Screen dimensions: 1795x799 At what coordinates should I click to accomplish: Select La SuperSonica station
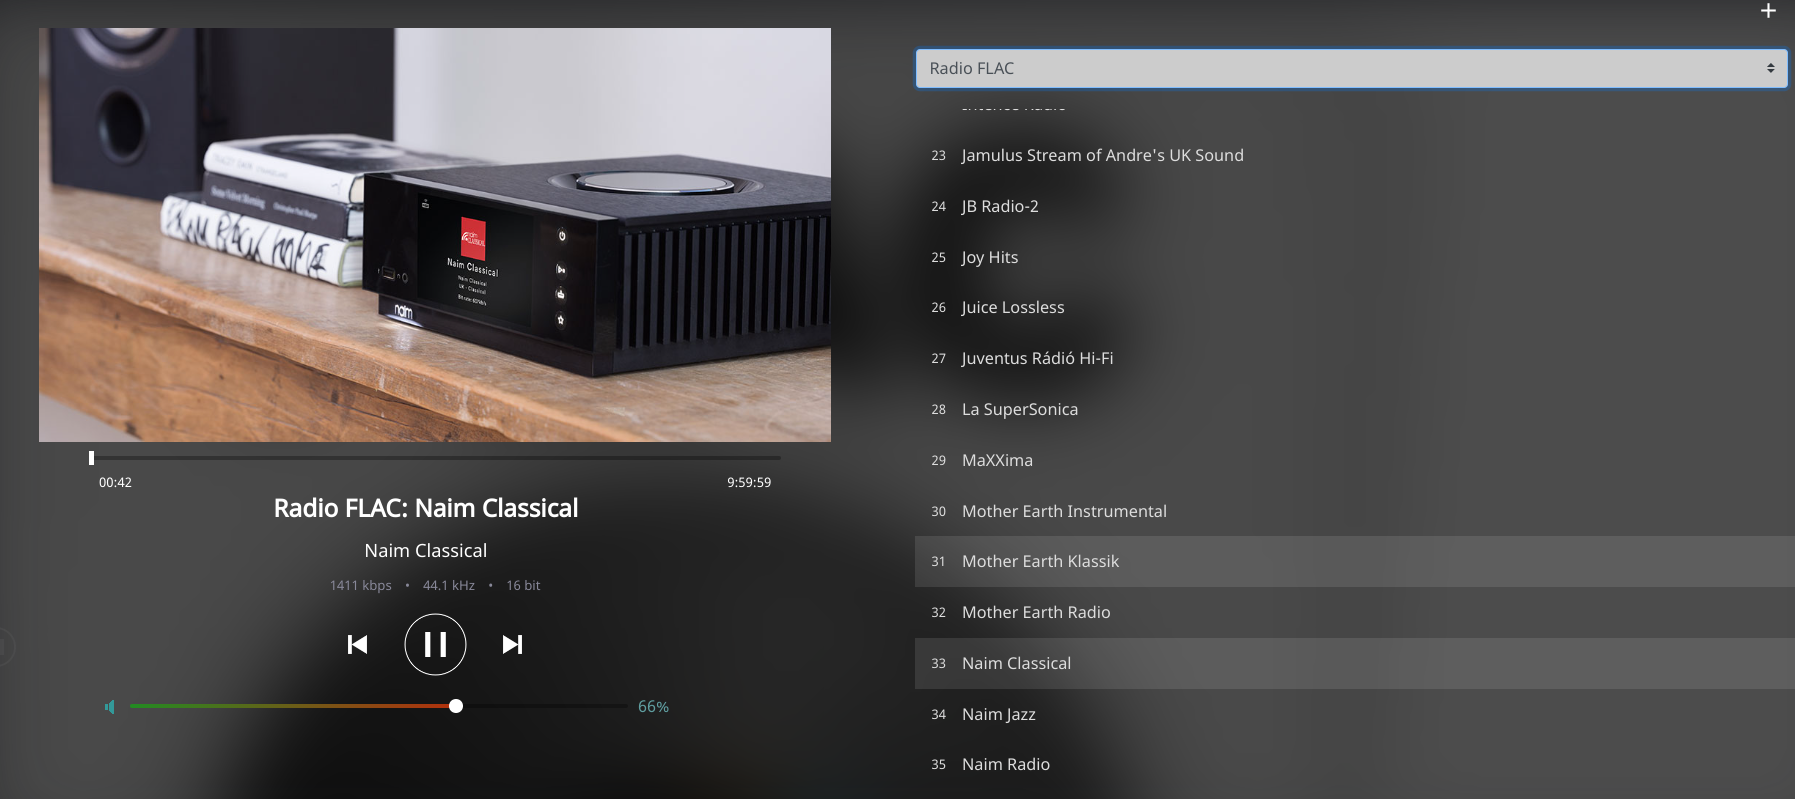click(1355, 409)
